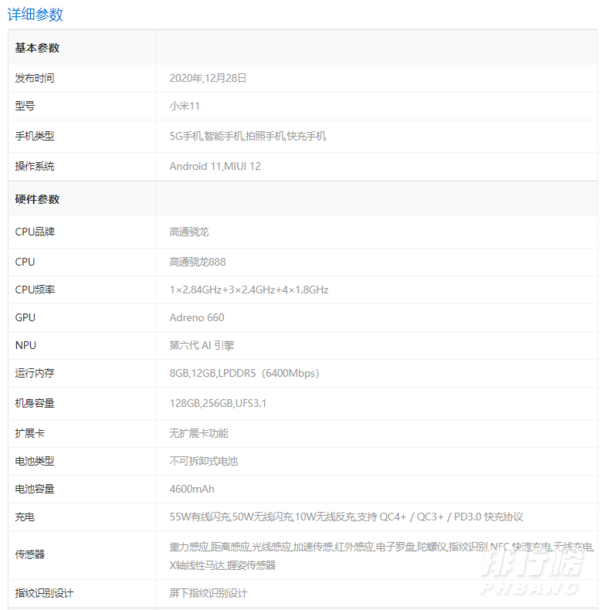600x610 pixels.
Task: Select the NPU label
Action: click(25, 345)
